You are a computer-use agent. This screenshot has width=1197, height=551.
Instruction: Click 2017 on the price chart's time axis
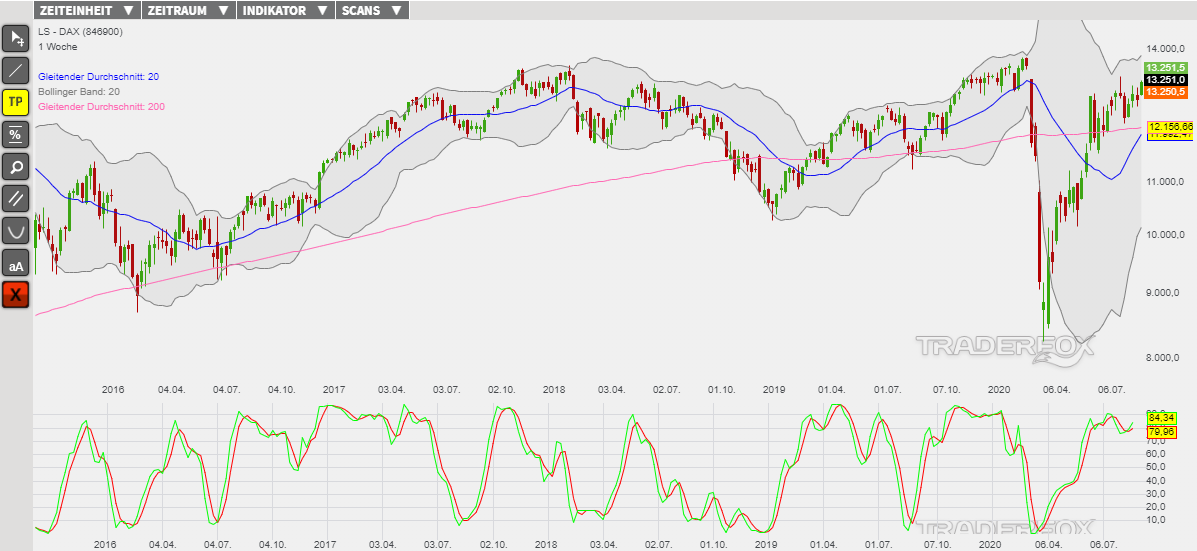tap(333, 389)
